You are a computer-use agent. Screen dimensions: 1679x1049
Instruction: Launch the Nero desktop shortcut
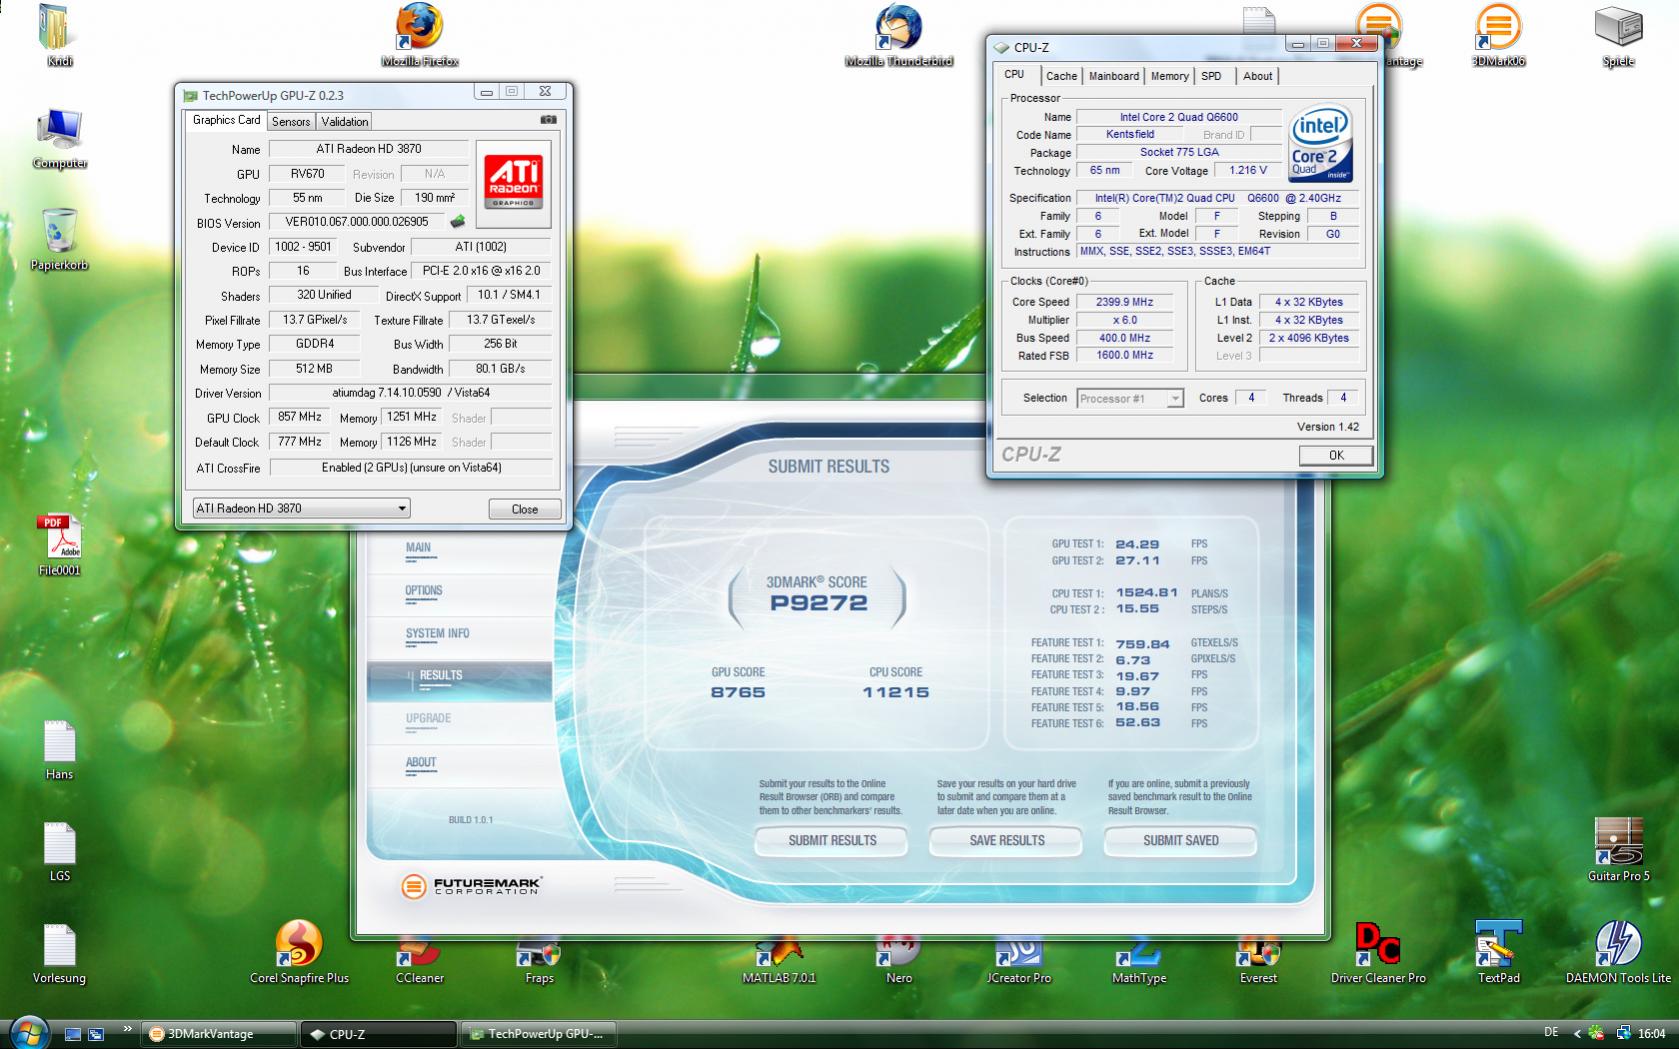pyautogui.click(x=899, y=960)
